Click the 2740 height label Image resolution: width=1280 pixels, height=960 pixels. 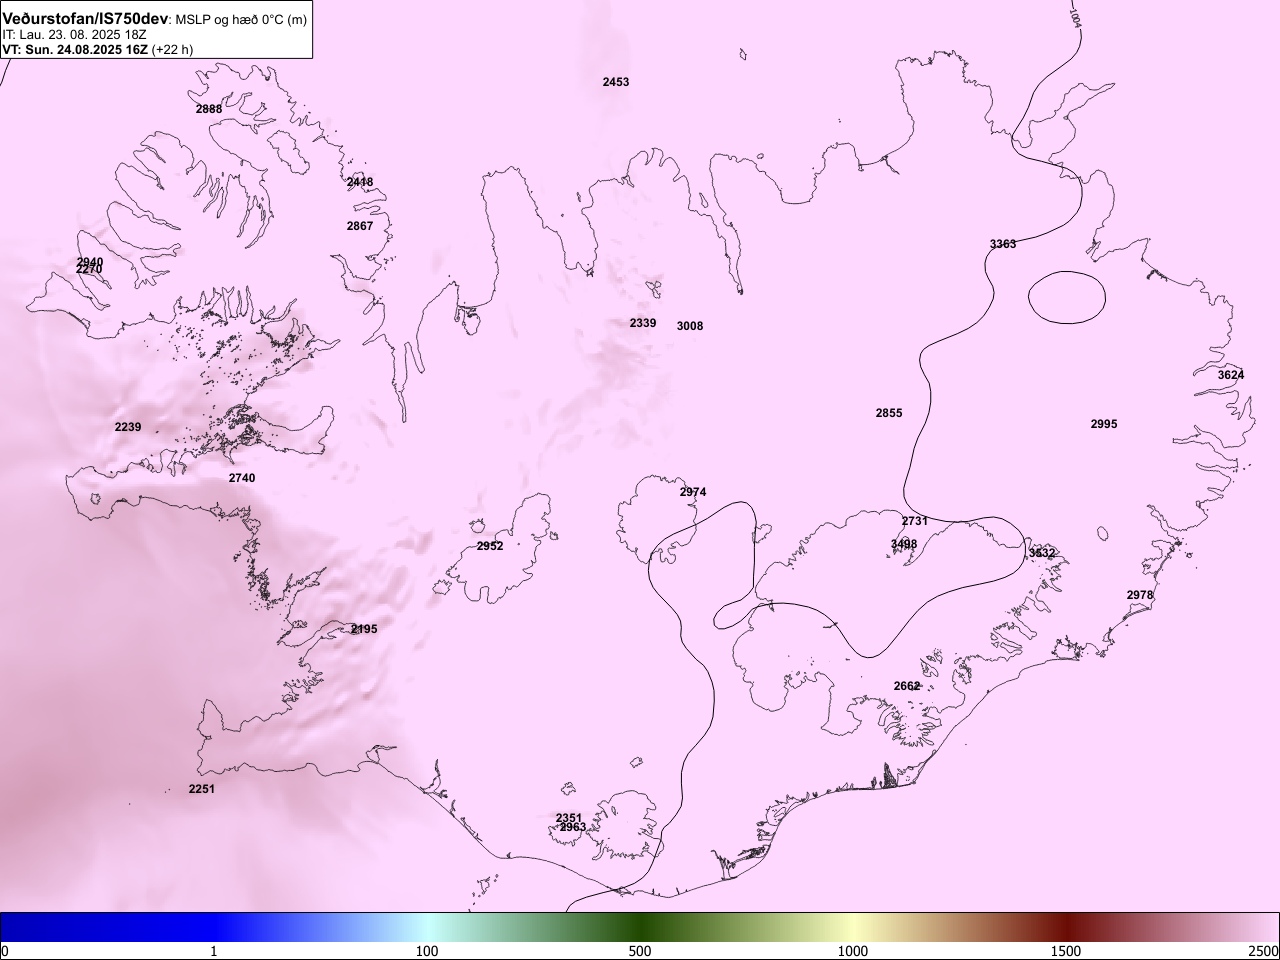(242, 478)
